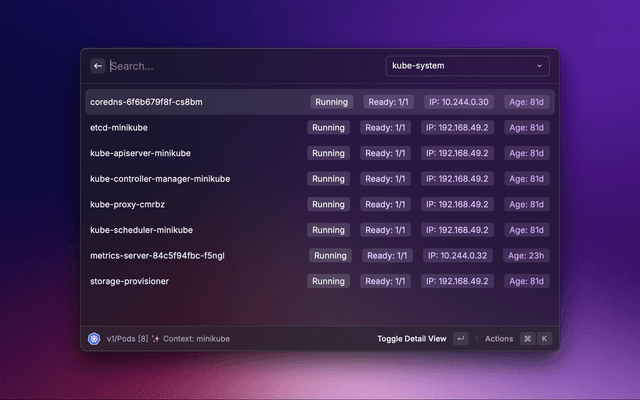Click the Command key icon in footer
Image resolution: width=640 pixels, height=400 pixels.
(527, 339)
